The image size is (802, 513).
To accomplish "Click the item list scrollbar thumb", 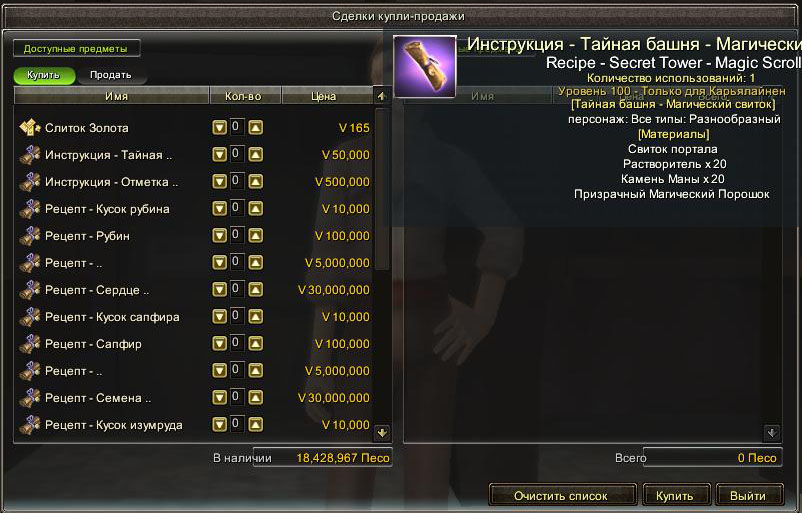I will [382, 189].
